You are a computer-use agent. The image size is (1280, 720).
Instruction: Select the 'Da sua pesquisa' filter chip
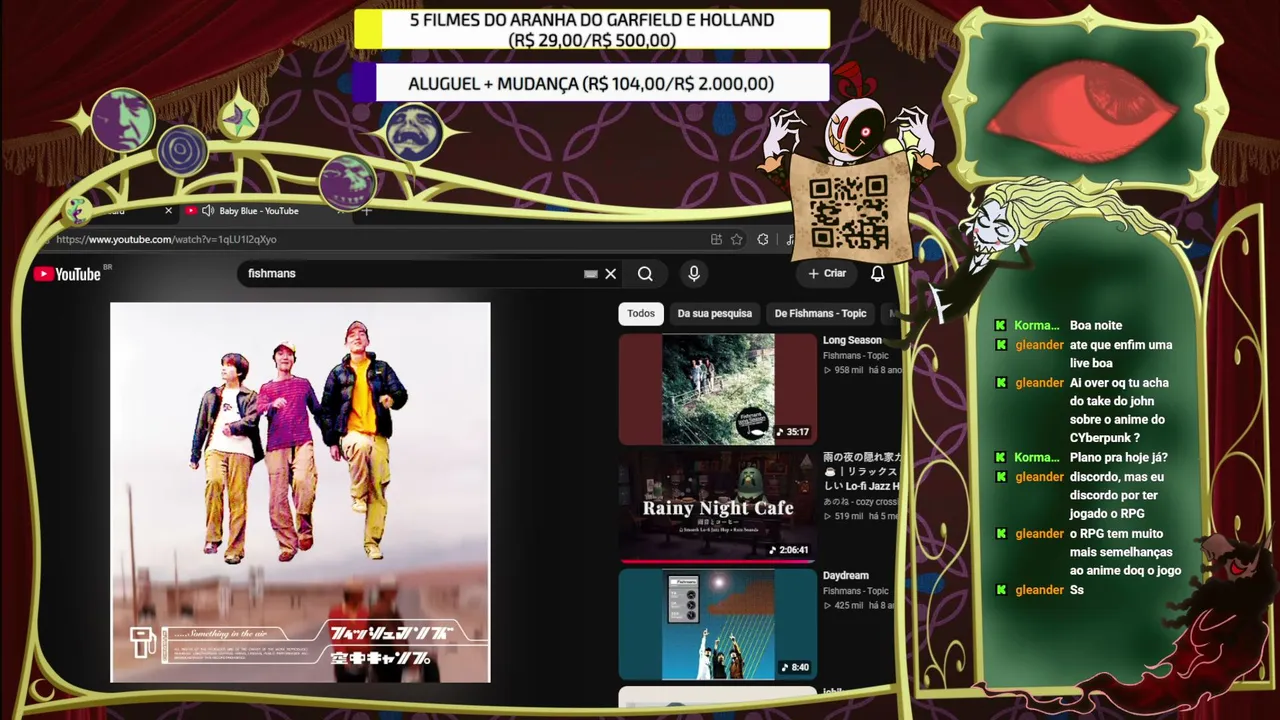pos(714,314)
